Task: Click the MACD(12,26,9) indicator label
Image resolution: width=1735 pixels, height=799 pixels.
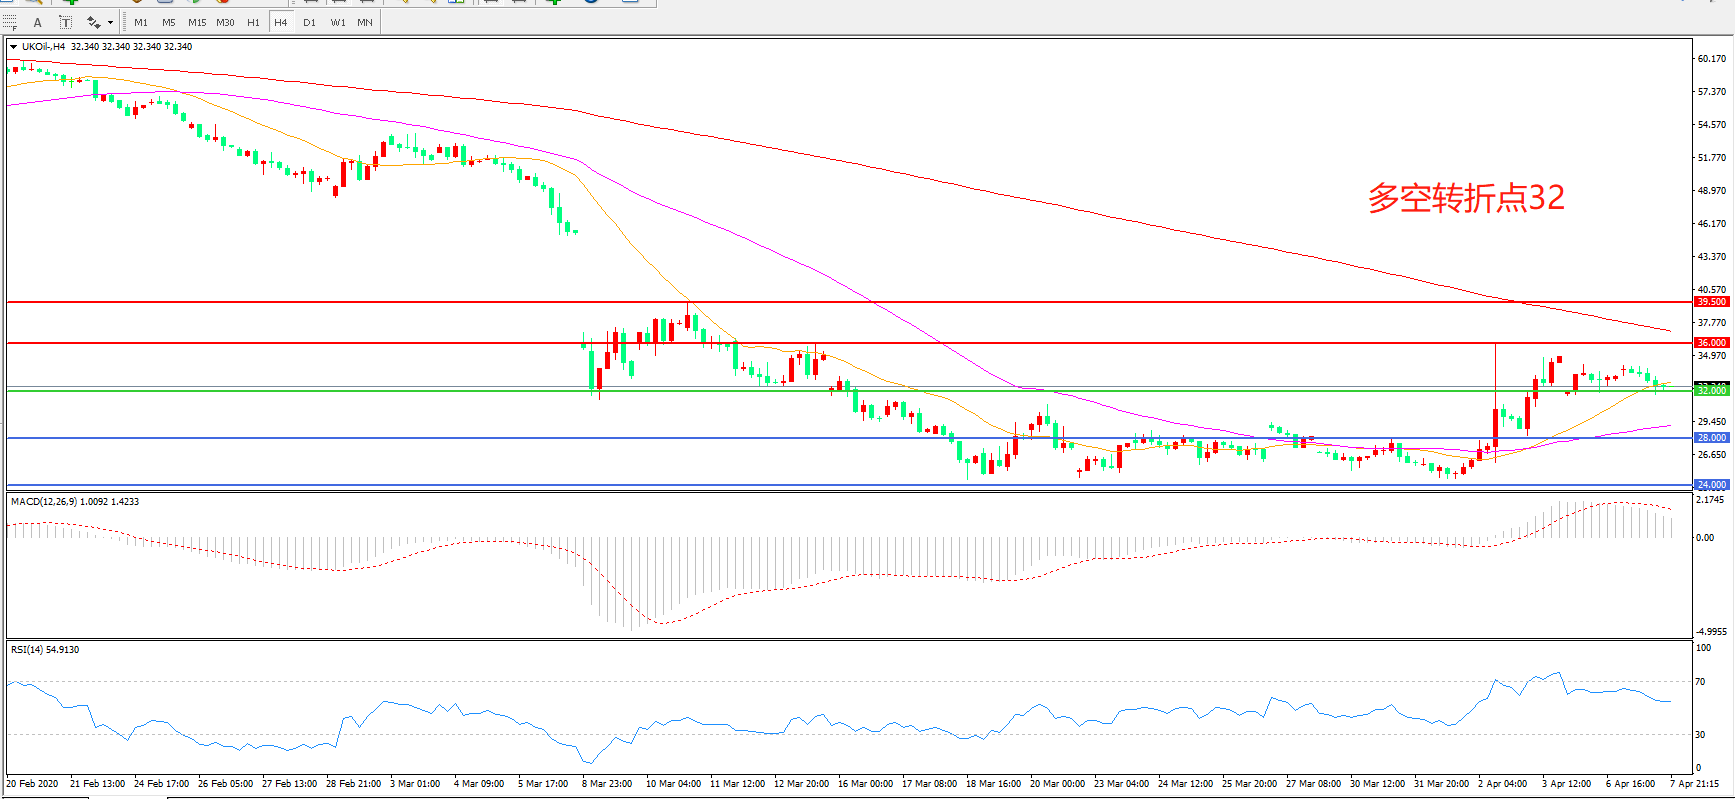Action: [74, 502]
